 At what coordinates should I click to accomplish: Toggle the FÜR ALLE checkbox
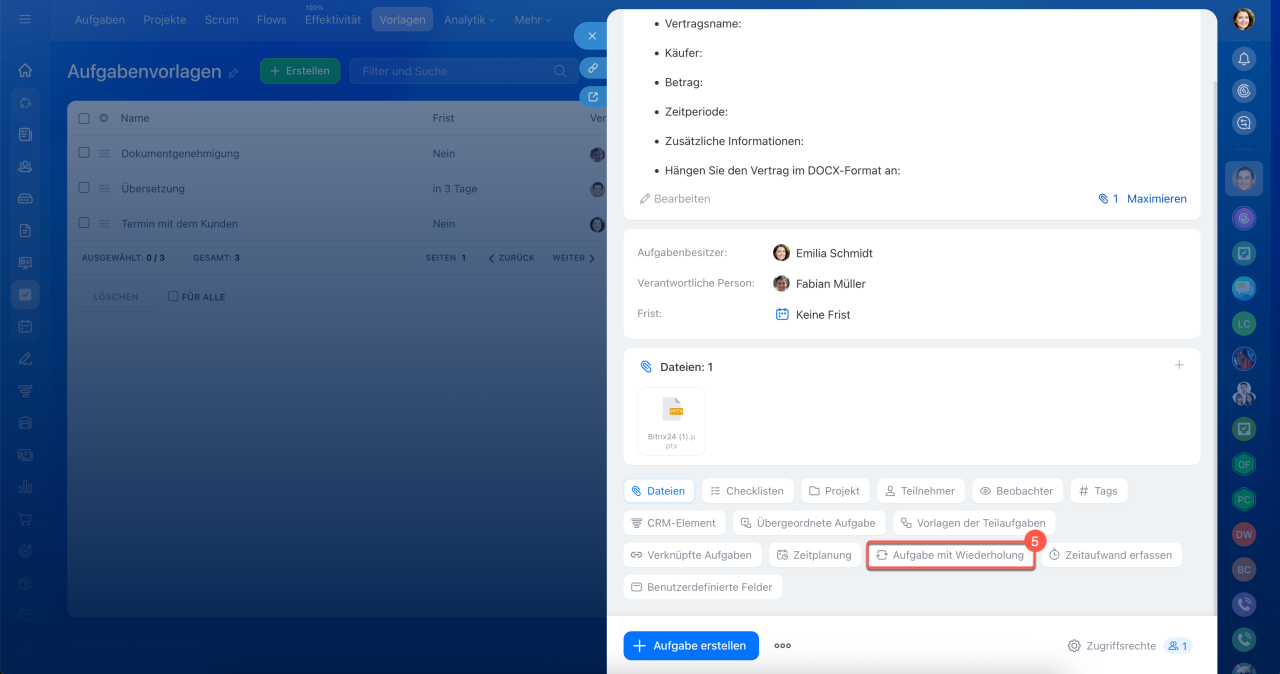(x=173, y=297)
